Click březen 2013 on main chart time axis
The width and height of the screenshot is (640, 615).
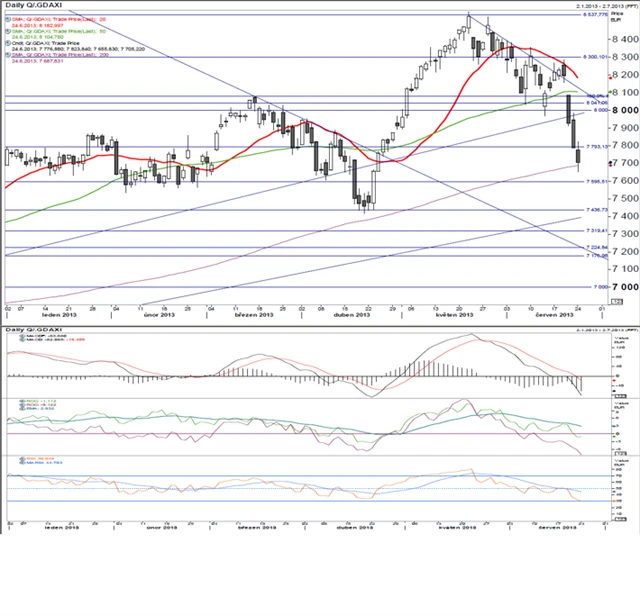point(254,315)
